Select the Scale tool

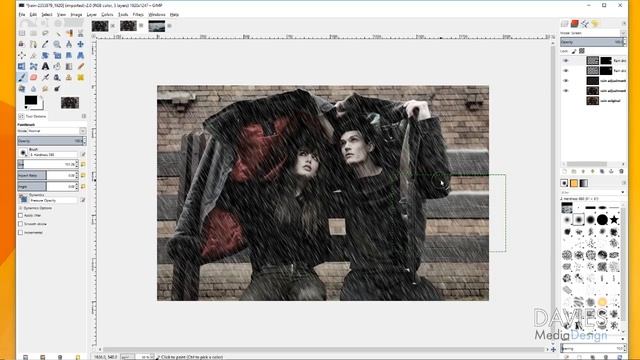[57, 55]
